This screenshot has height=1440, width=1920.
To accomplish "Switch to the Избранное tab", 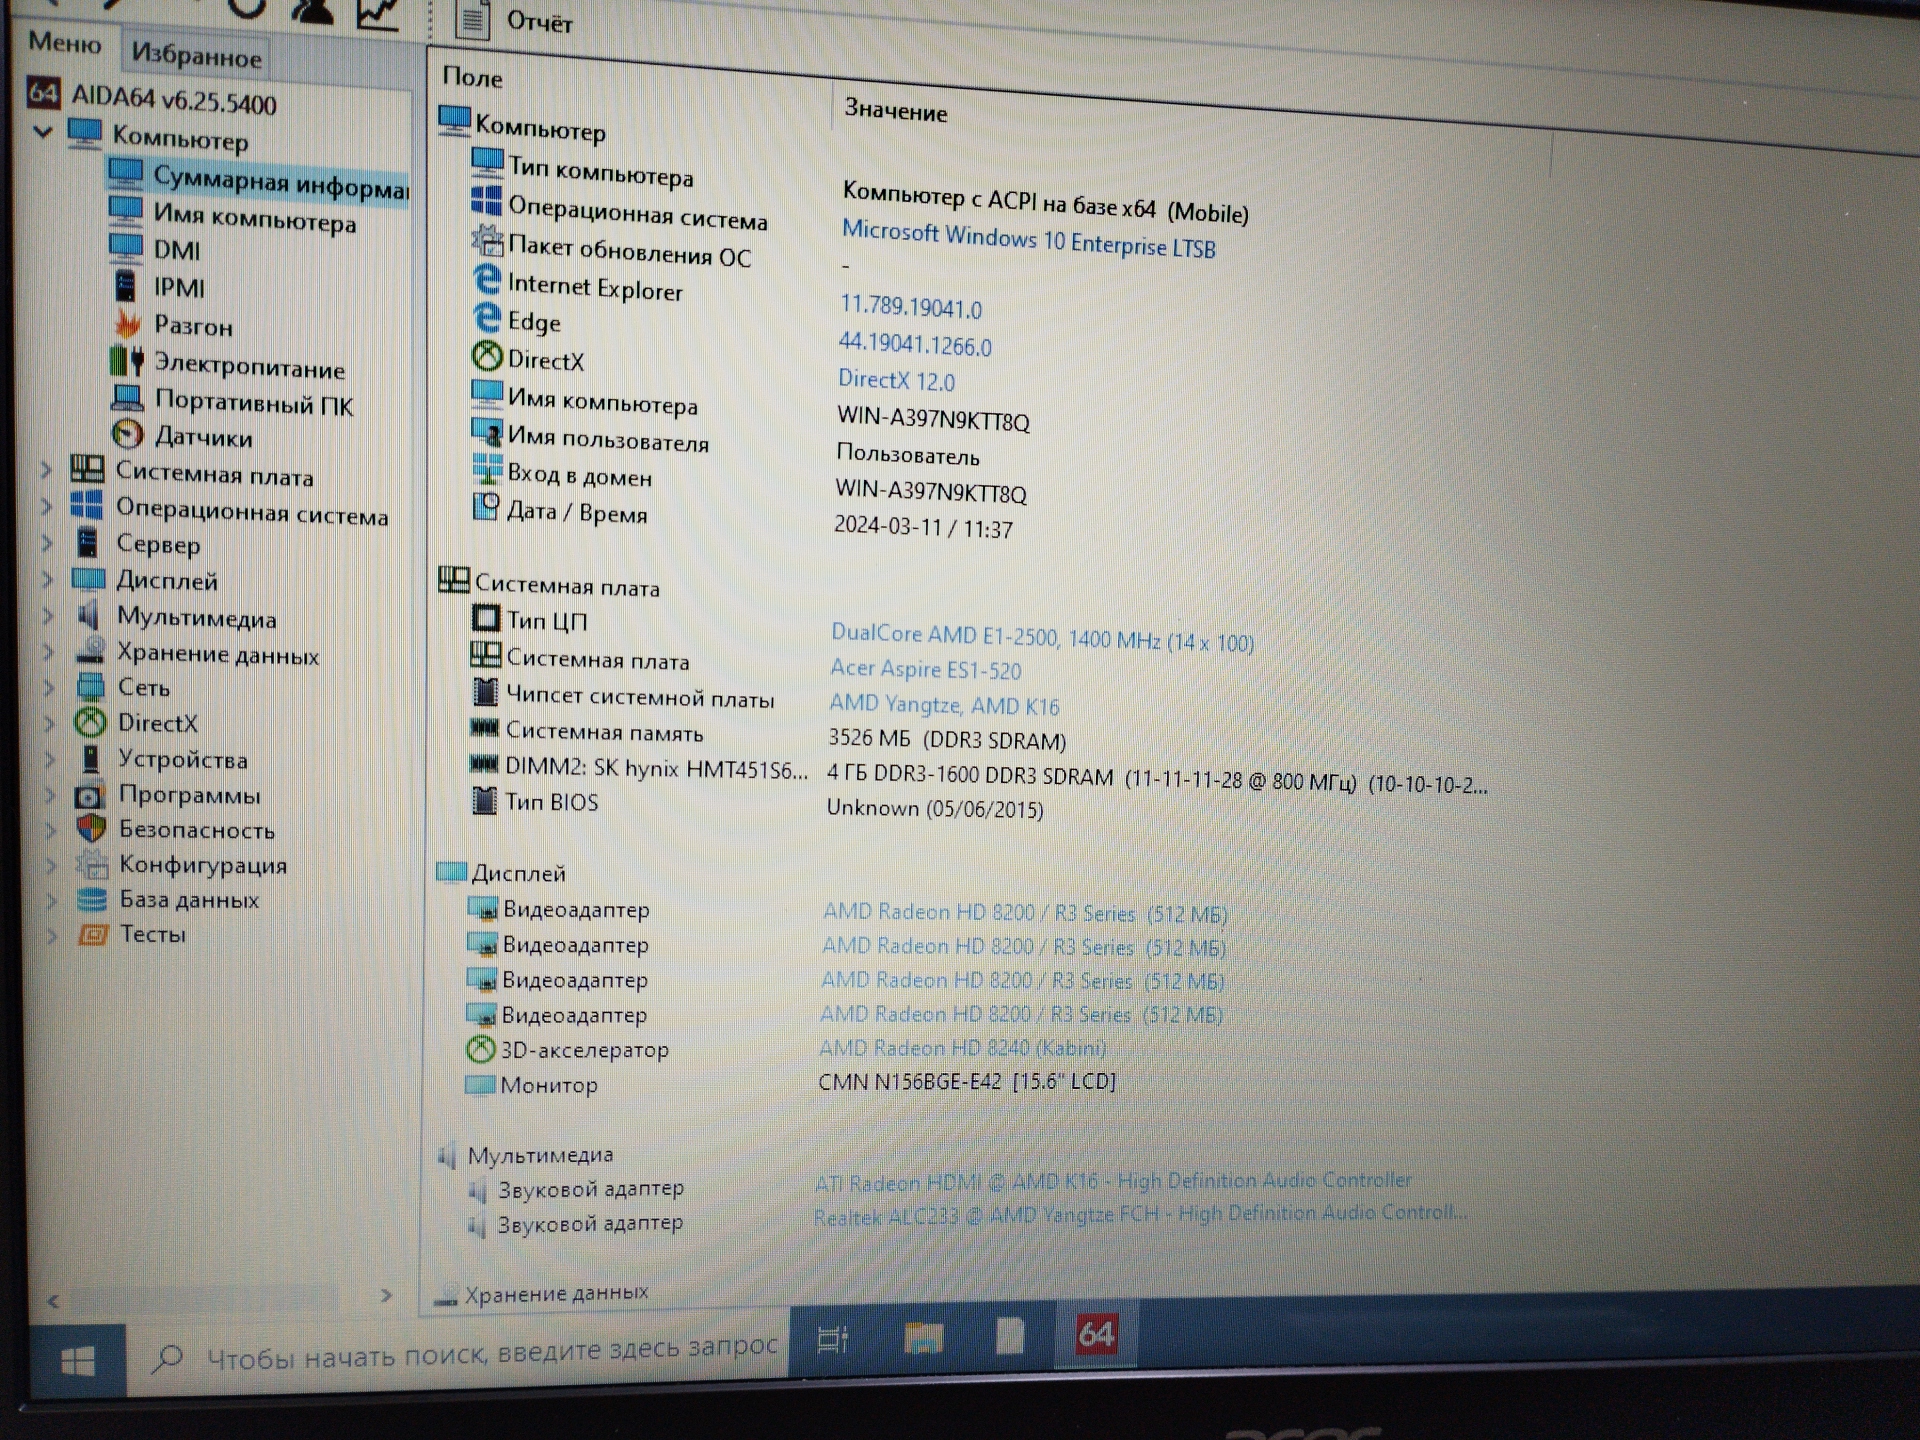I will pyautogui.click(x=196, y=55).
